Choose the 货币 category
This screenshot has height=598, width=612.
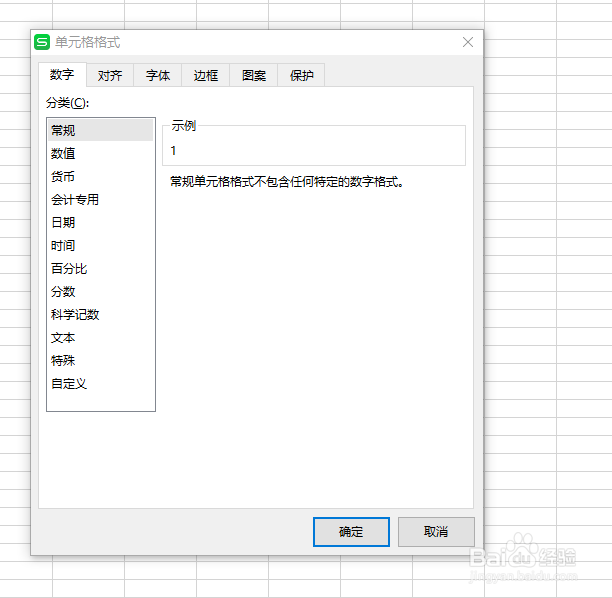point(101,176)
